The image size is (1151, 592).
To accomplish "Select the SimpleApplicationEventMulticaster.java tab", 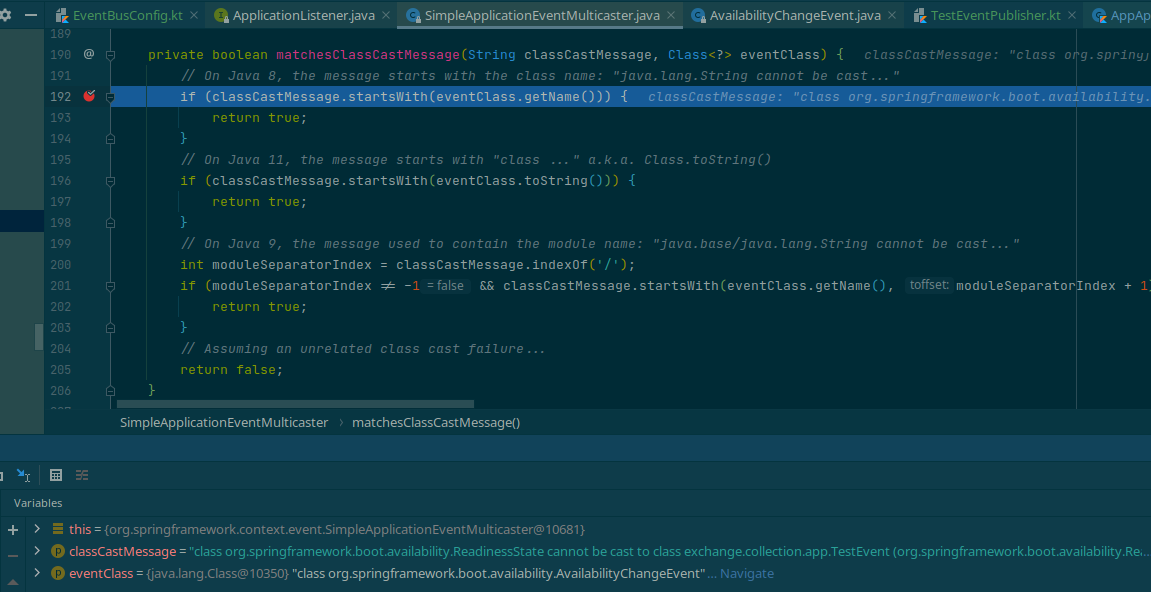I will 542,15.
